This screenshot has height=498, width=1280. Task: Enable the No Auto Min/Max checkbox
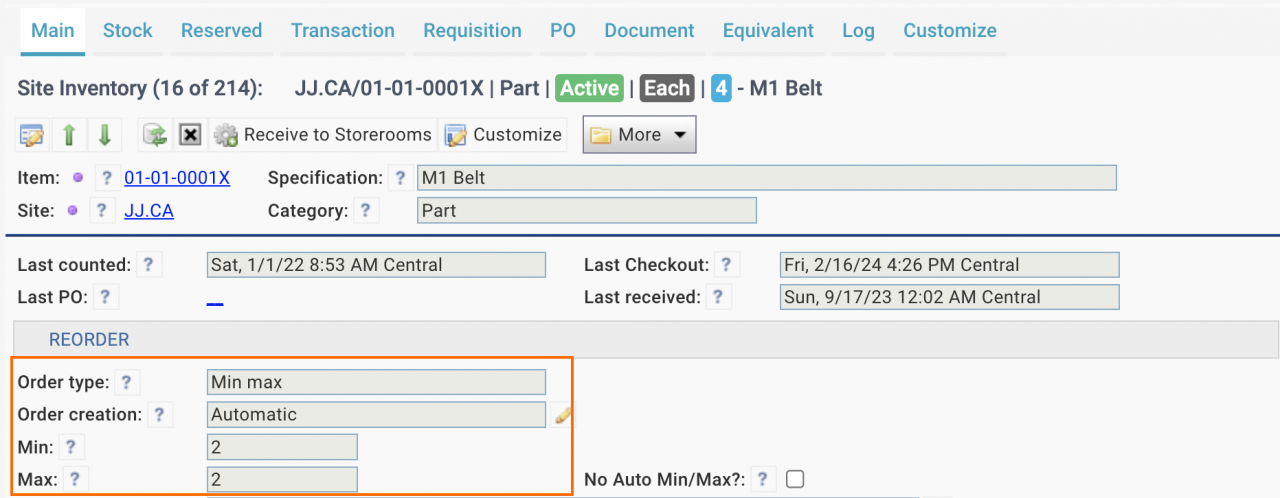[795, 480]
